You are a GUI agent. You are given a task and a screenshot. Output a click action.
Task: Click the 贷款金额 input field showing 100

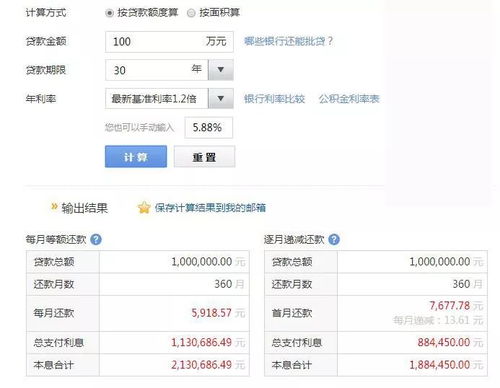169,42
